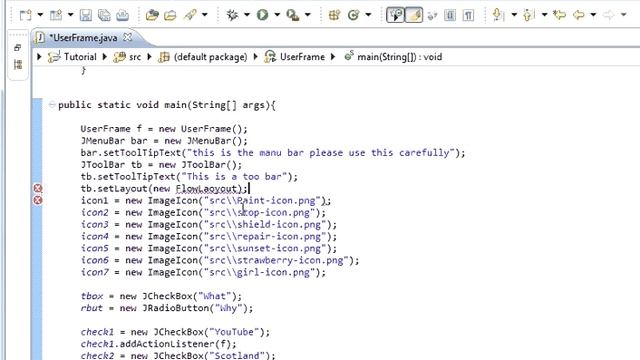Select main(String[]) : void breadcrumb item
The image size is (640, 360).
coord(399,57)
